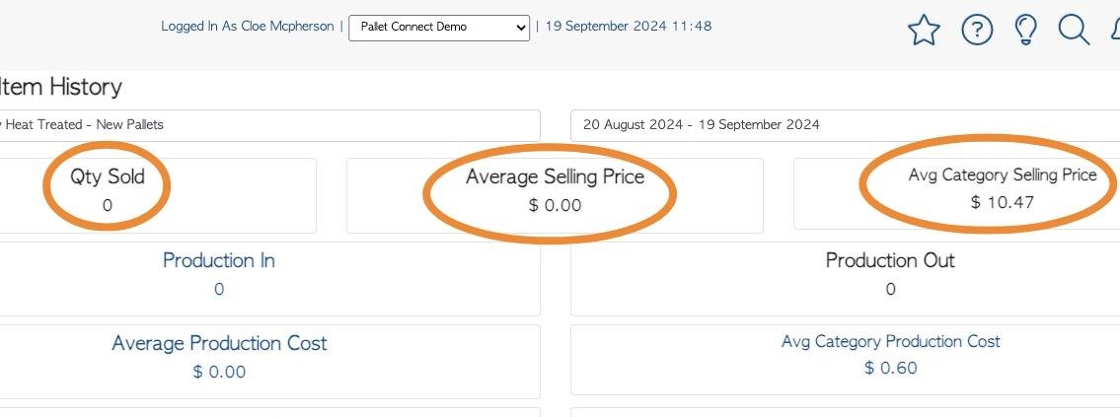Click the Item History heading
The width and height of the screenshot is (1120, 417).
(x=61, y=87)
